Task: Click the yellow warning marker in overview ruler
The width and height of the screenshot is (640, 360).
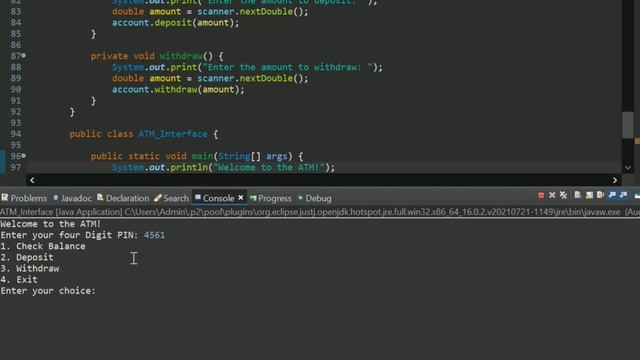Action: pos(637,141)
